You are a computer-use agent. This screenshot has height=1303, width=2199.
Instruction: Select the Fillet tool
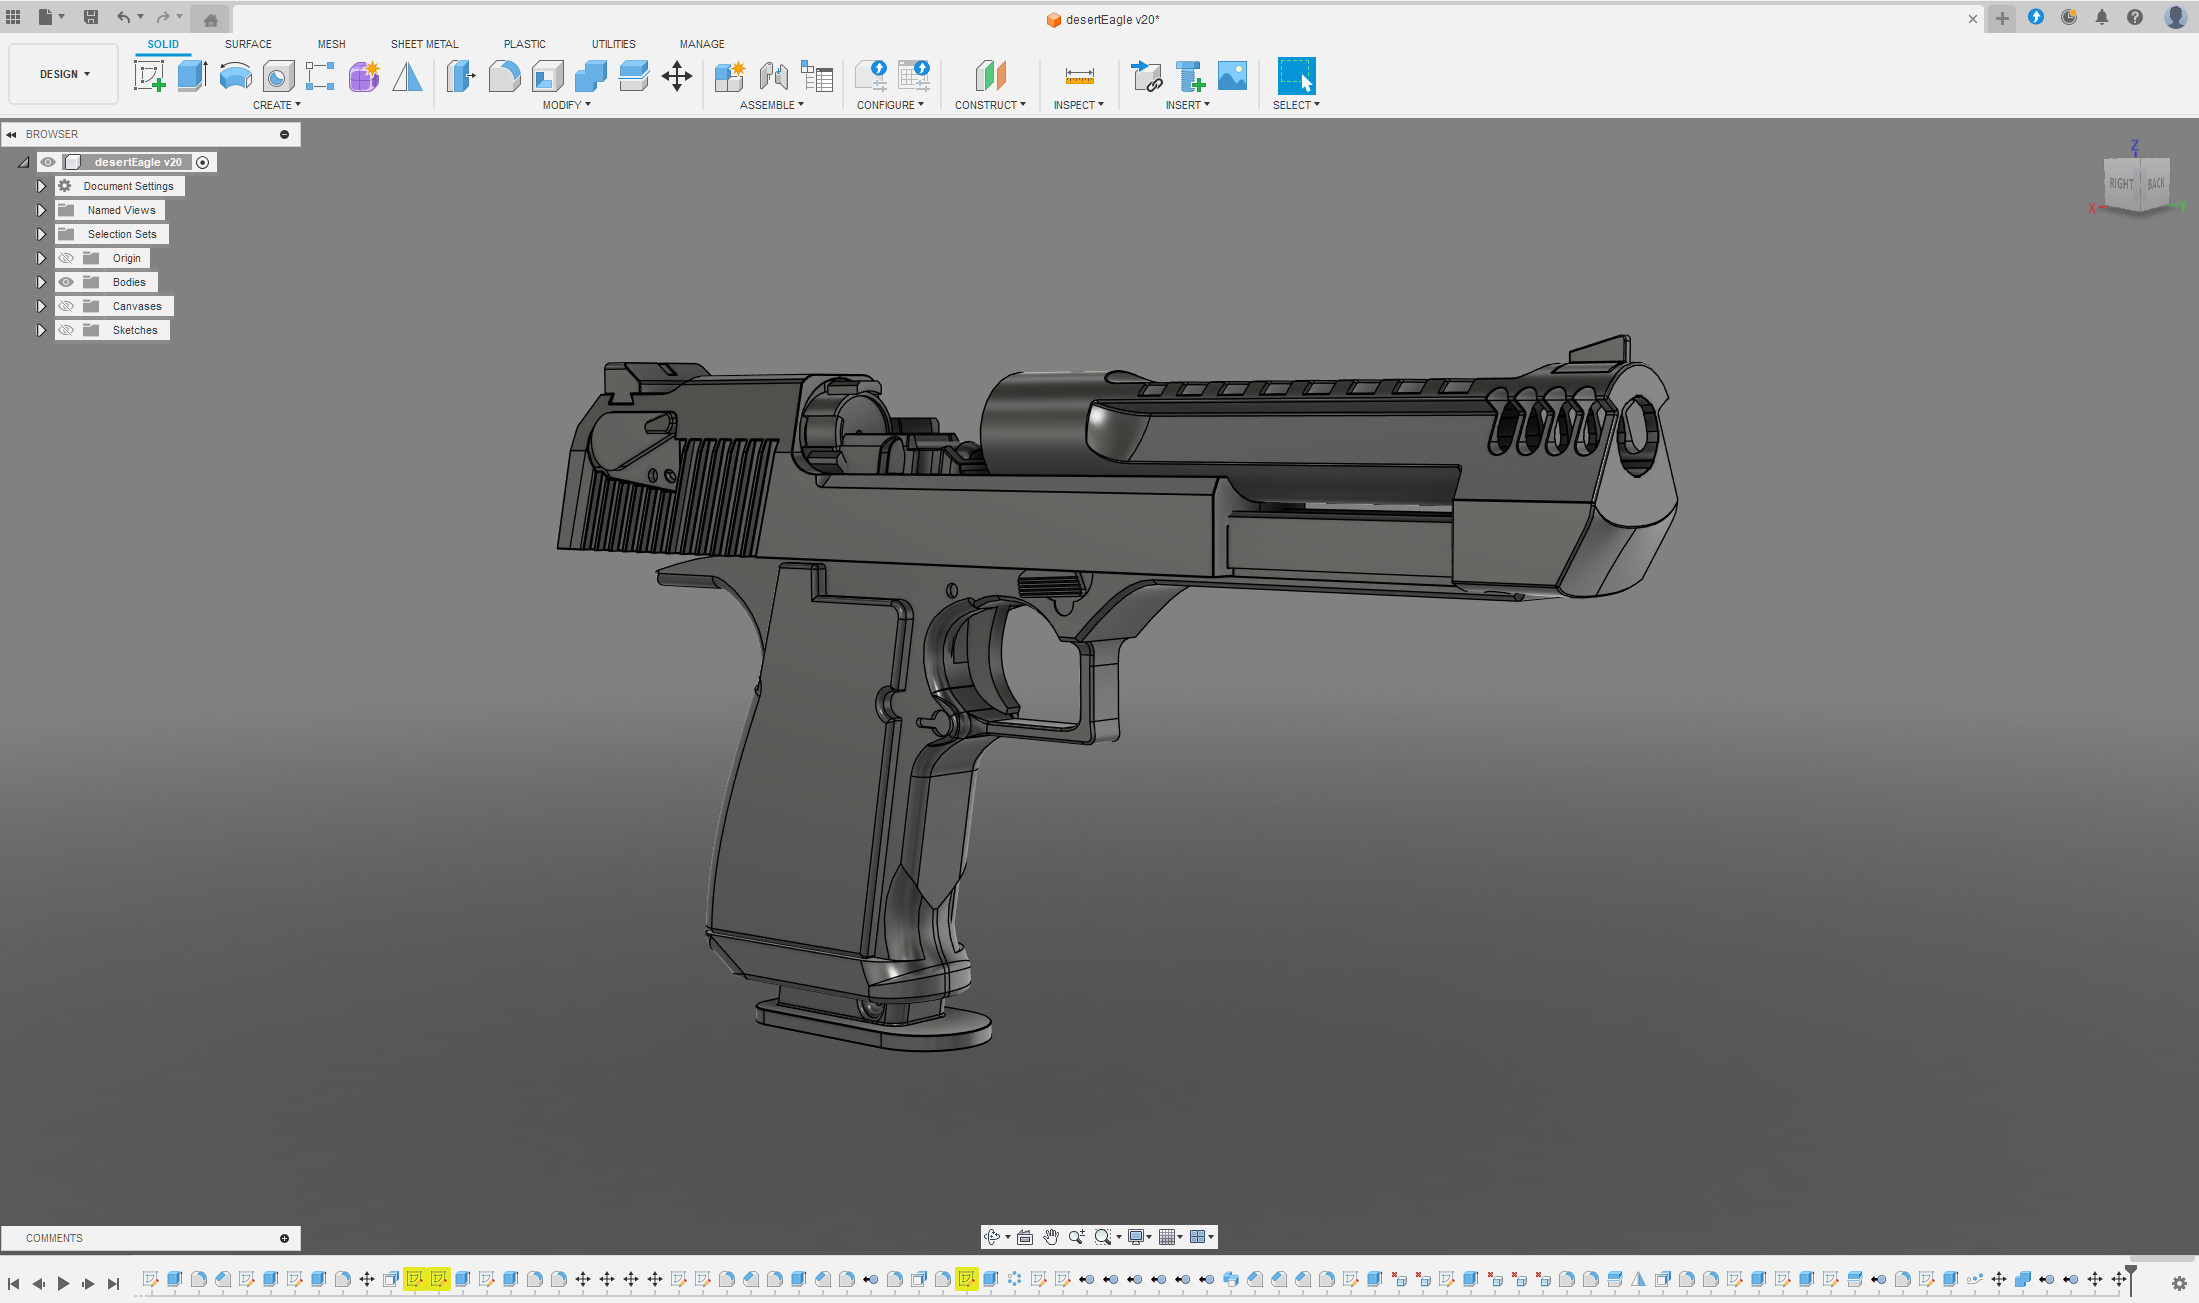point(504,76)
